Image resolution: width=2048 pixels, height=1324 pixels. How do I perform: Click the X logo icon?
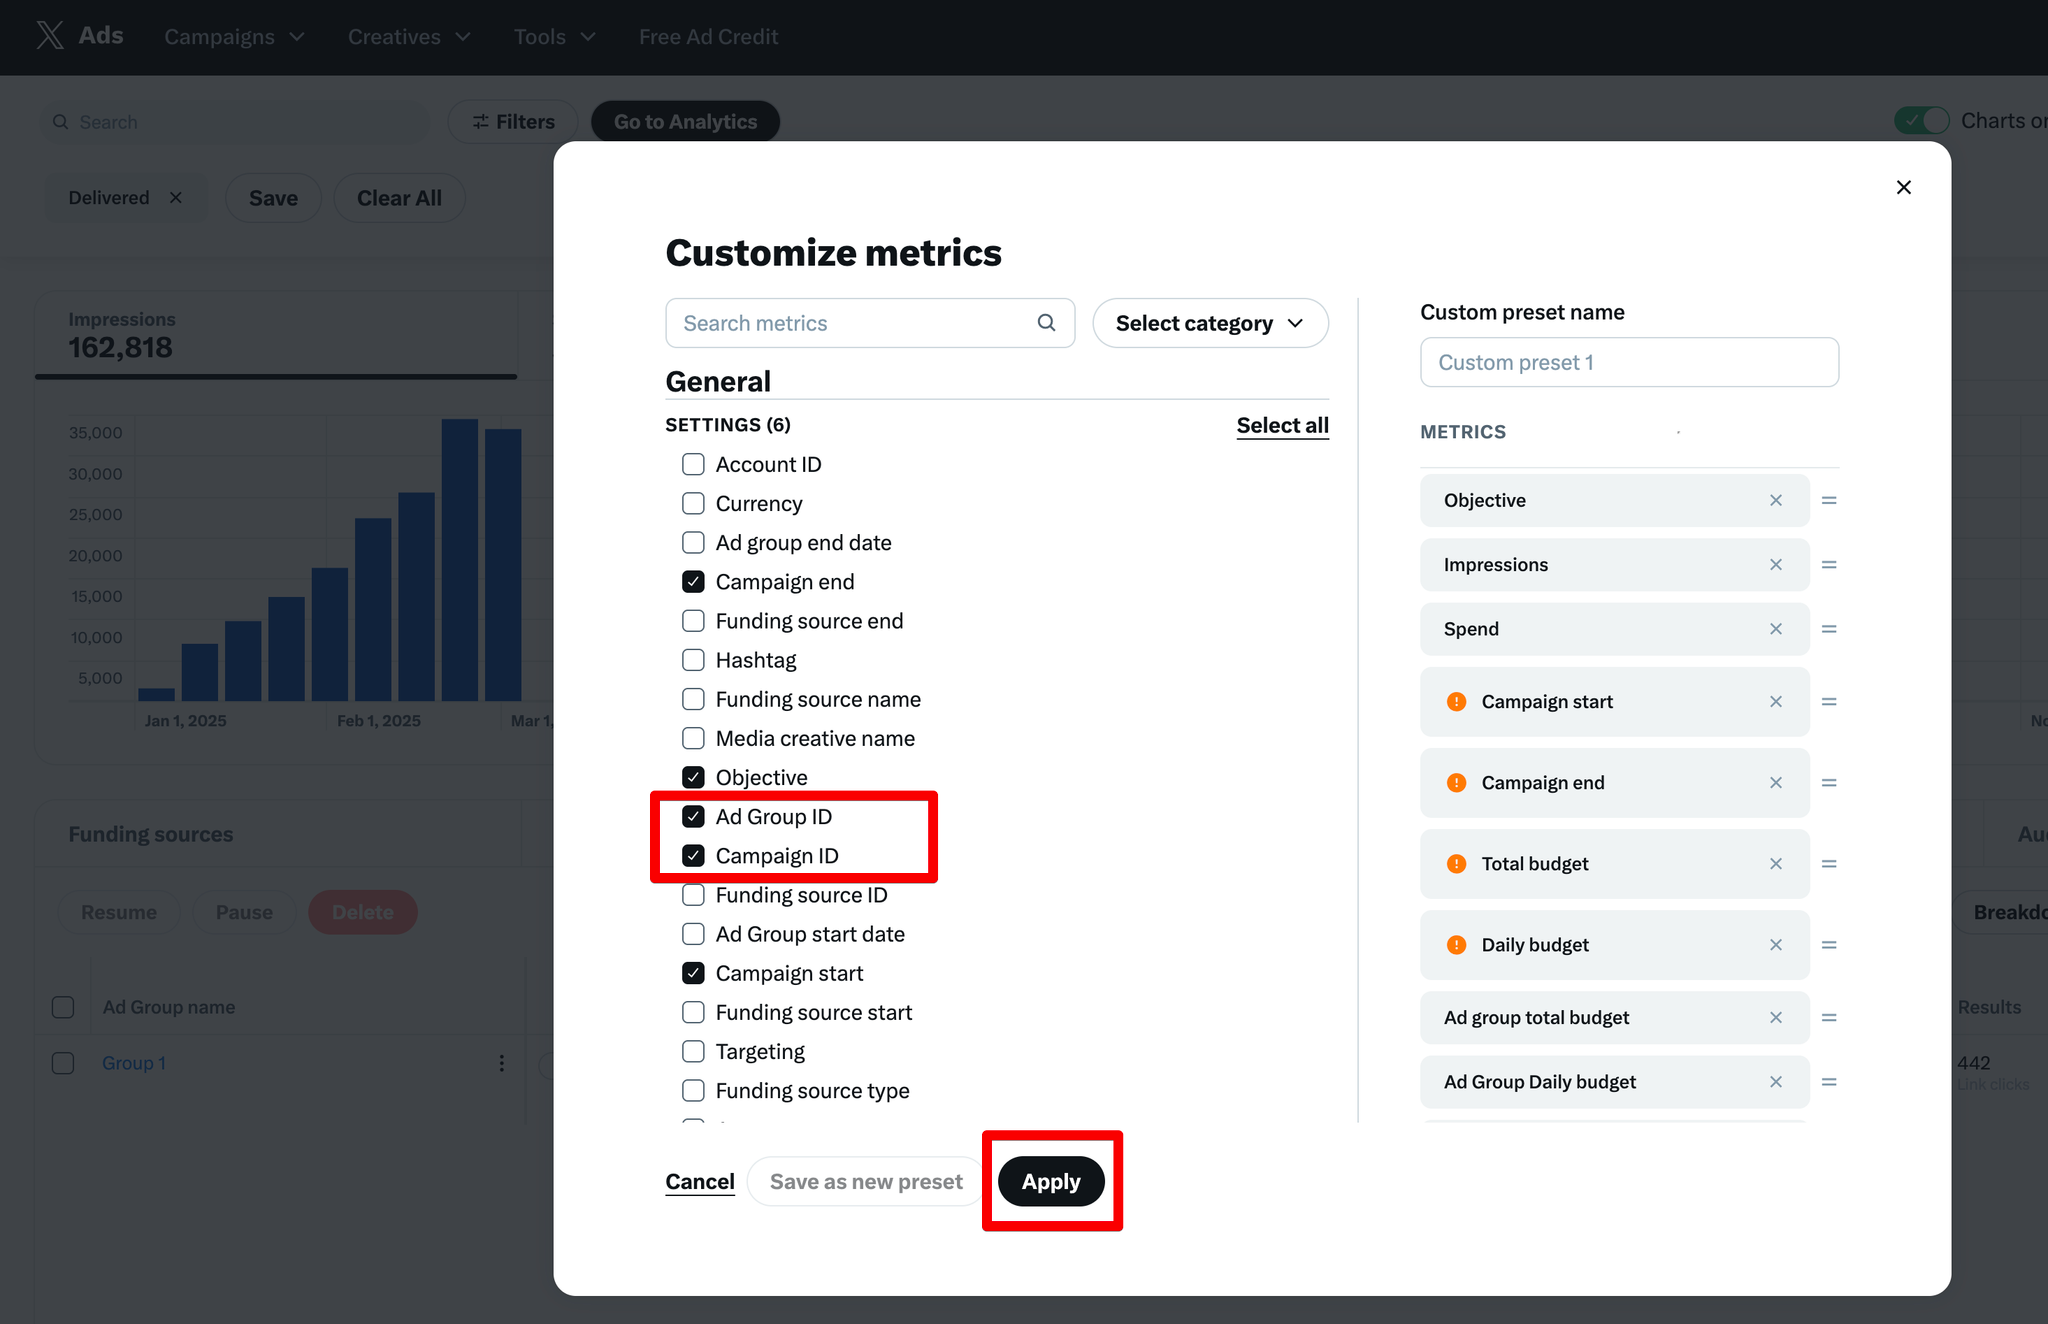click(49, 36)
